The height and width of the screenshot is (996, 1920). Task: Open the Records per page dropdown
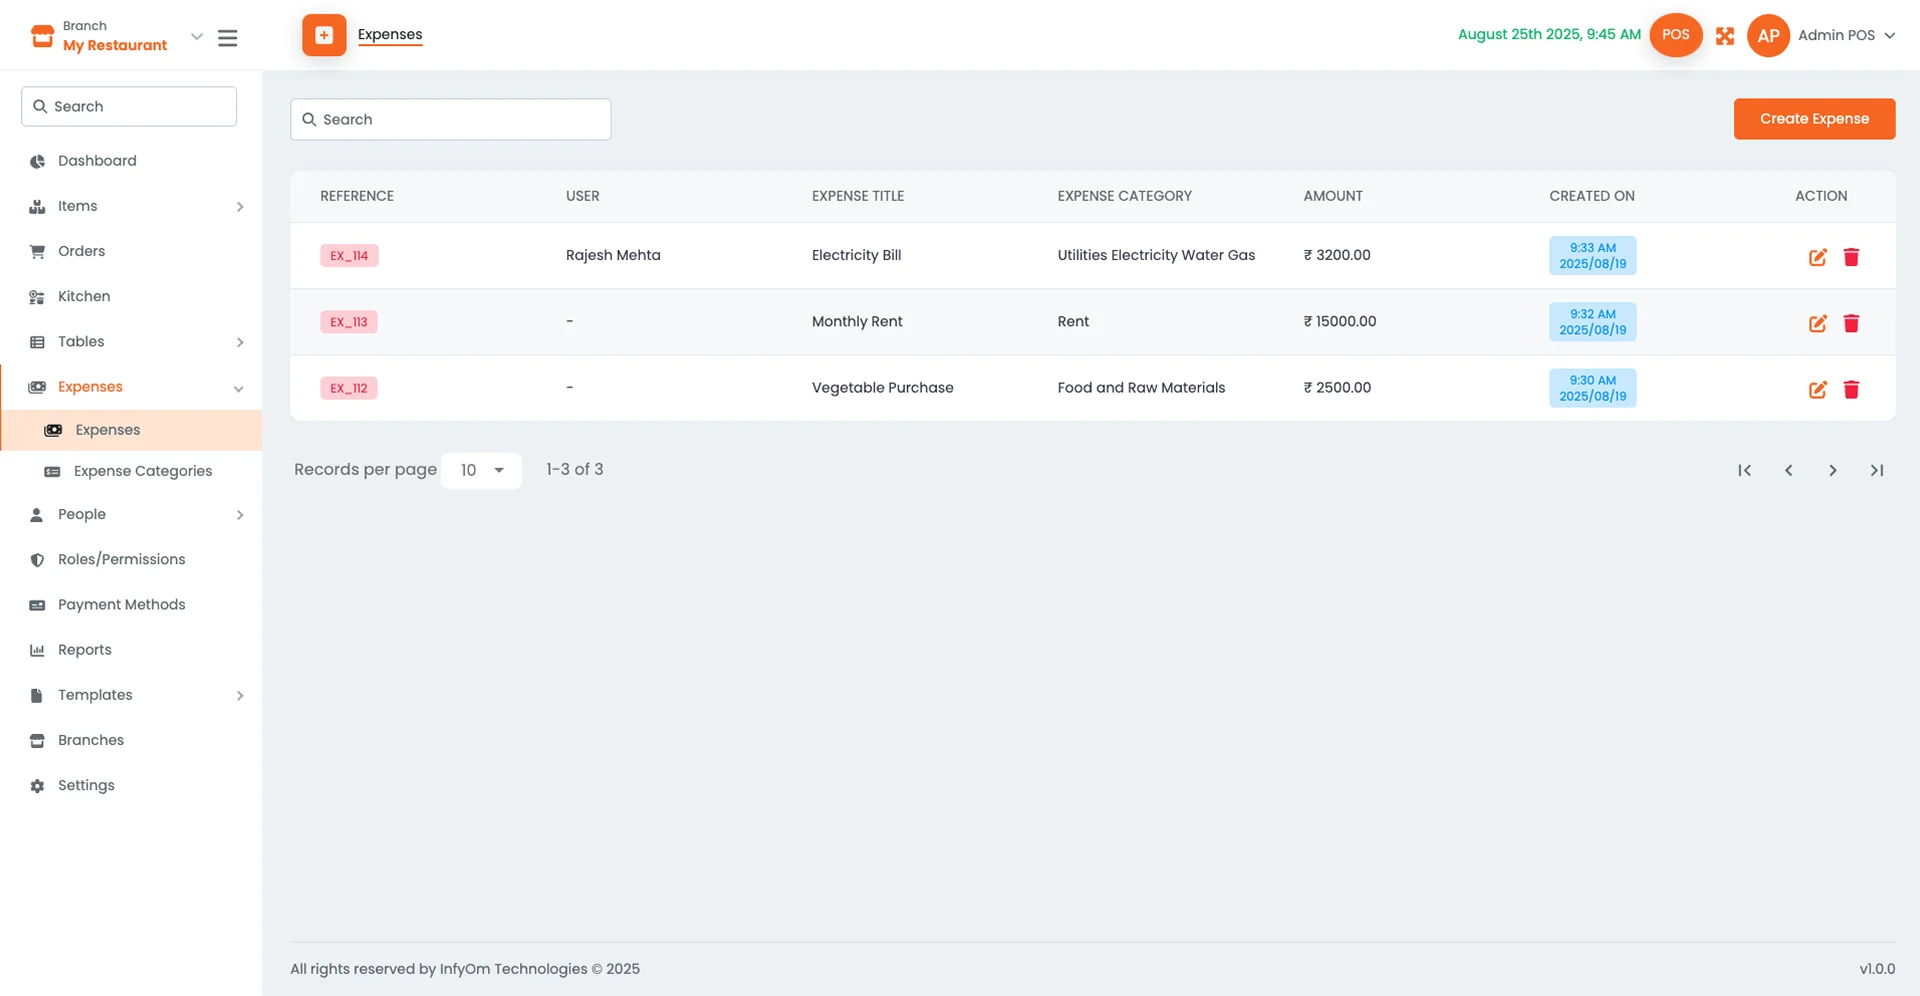482,470
